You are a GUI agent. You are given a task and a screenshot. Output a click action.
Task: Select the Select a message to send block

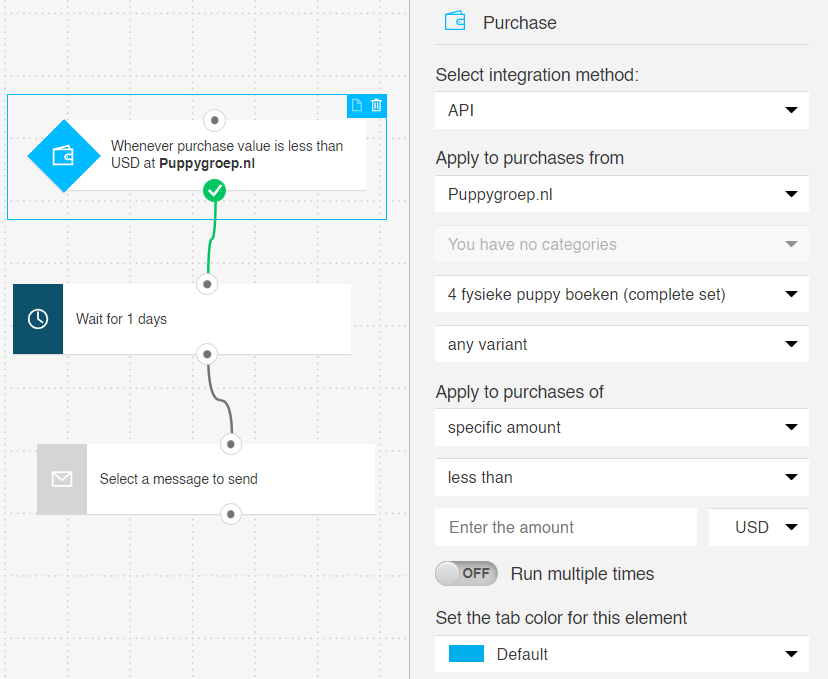tap(206, 479)
